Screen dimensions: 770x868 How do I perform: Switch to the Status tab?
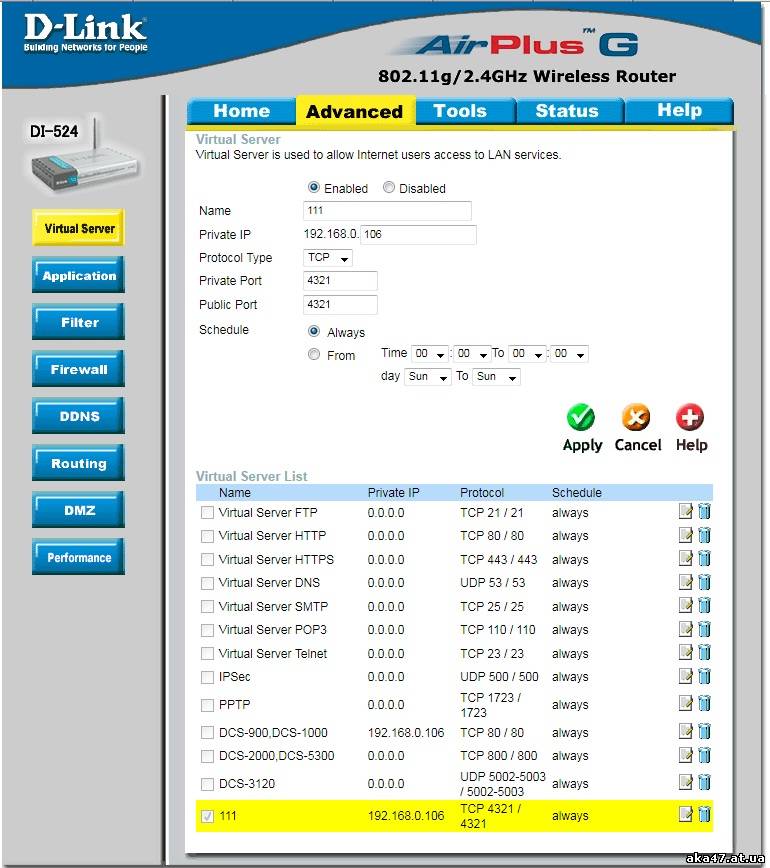tap(570, 111)
